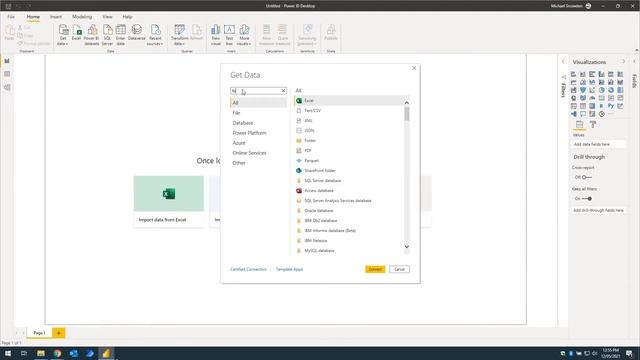Screen dimensions: 640x360
Task: Open File Explorer from the taskbar
Action: [41, 353]
